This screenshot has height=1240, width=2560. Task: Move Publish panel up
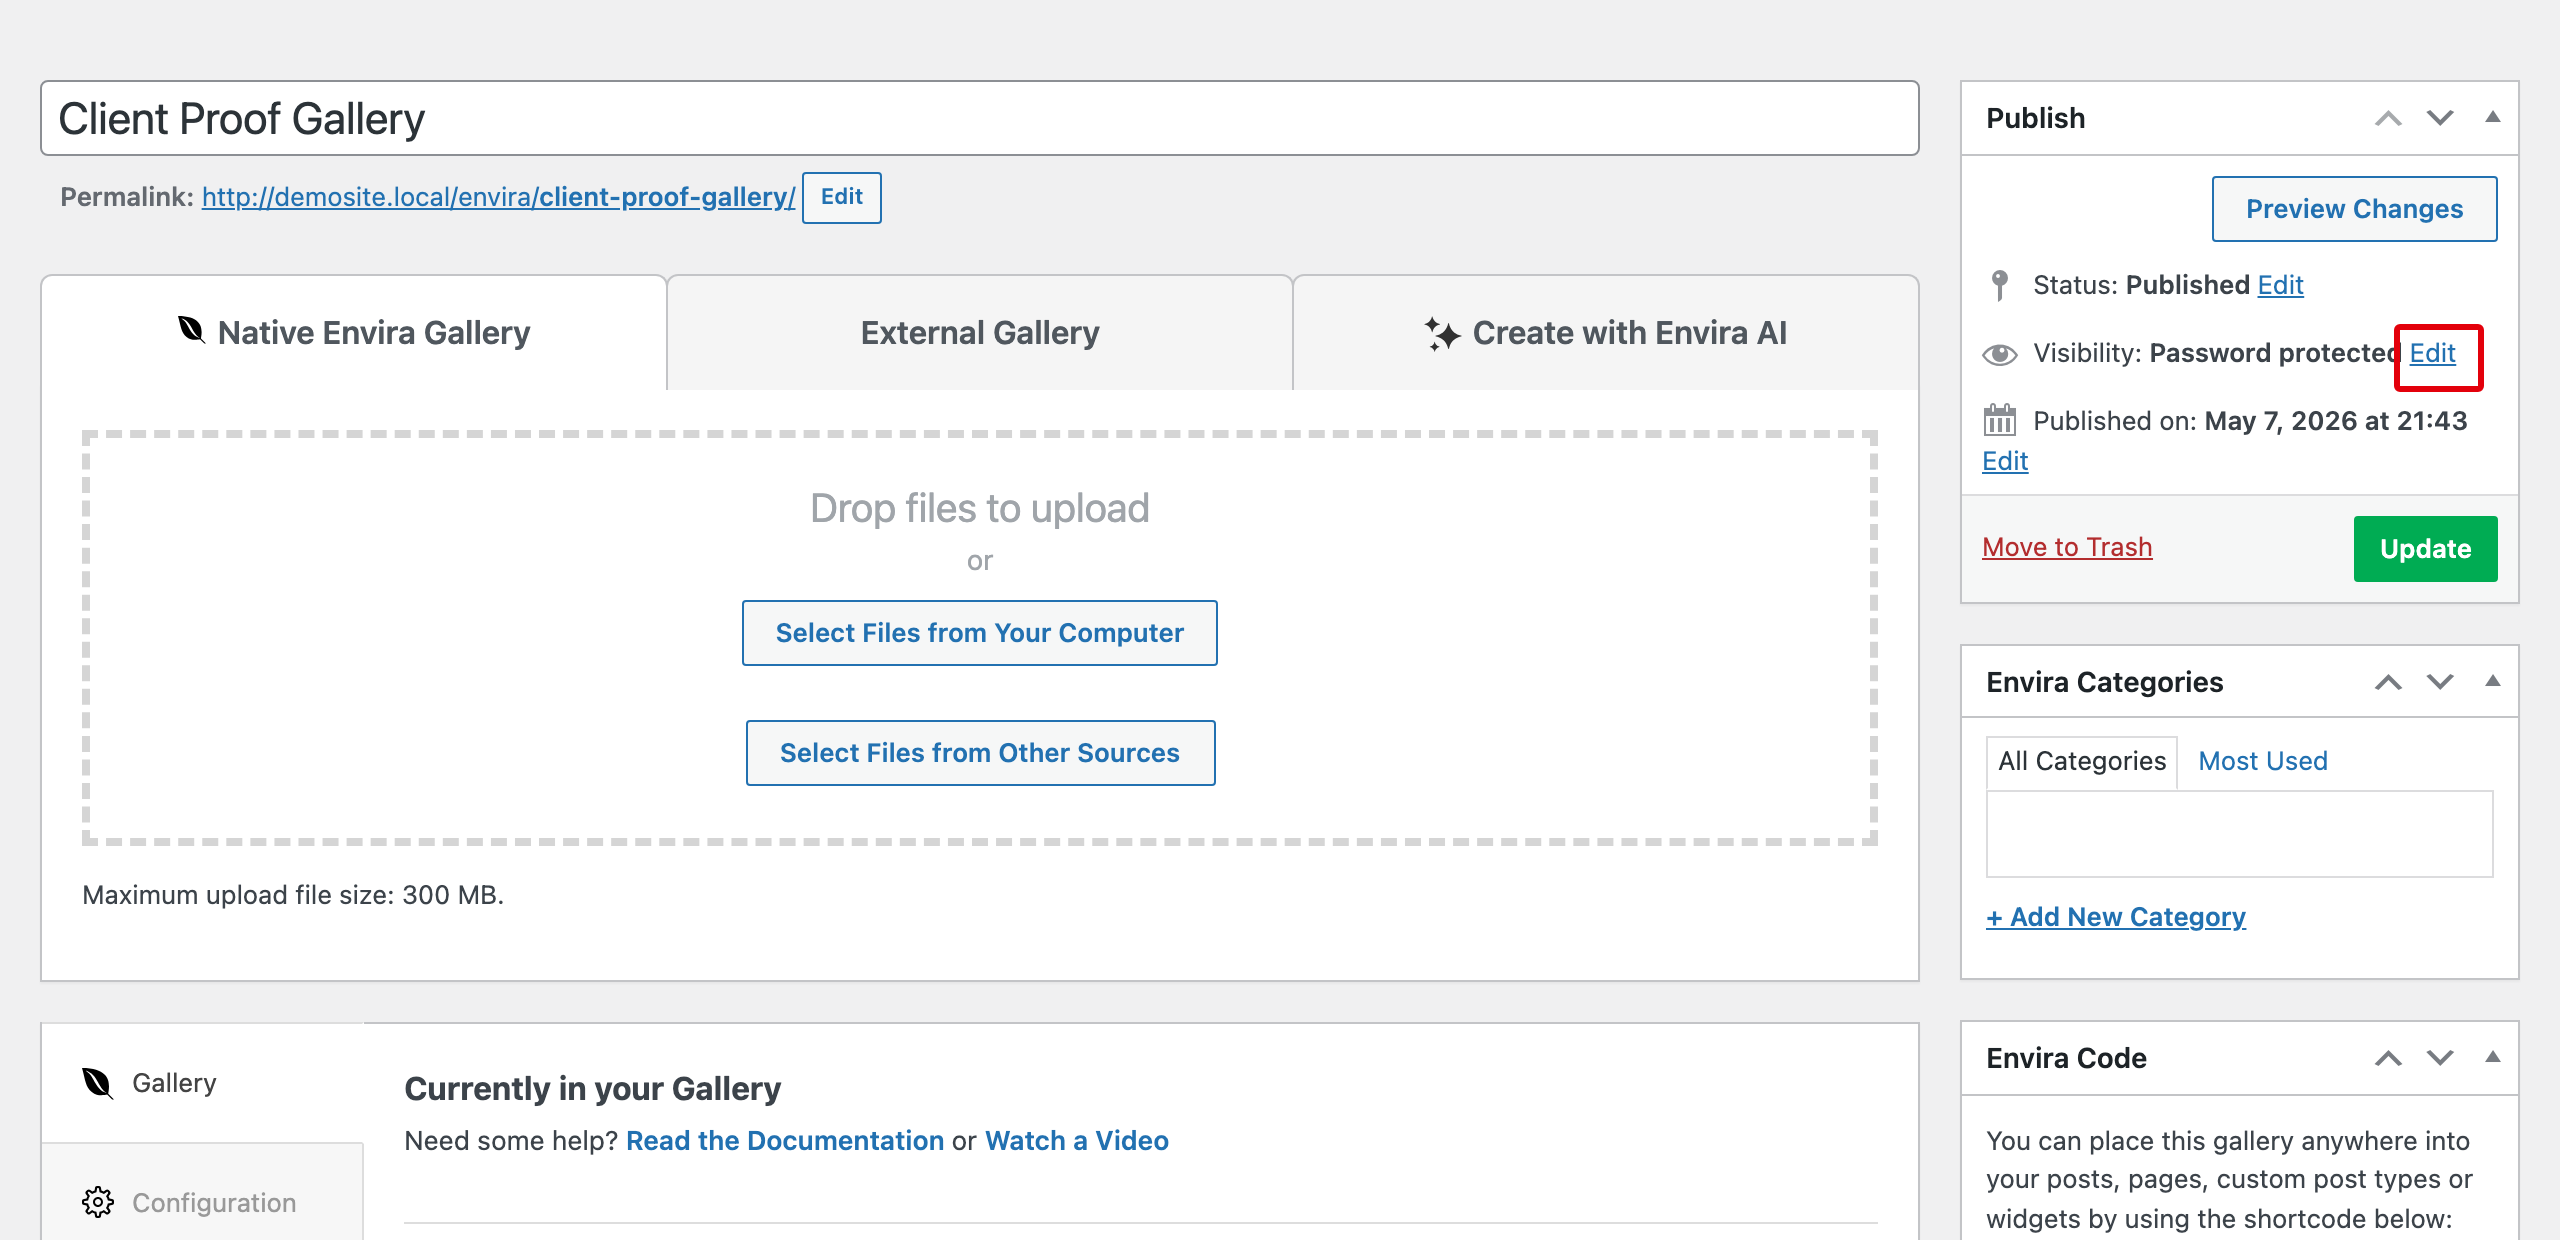pos(2388,118)
